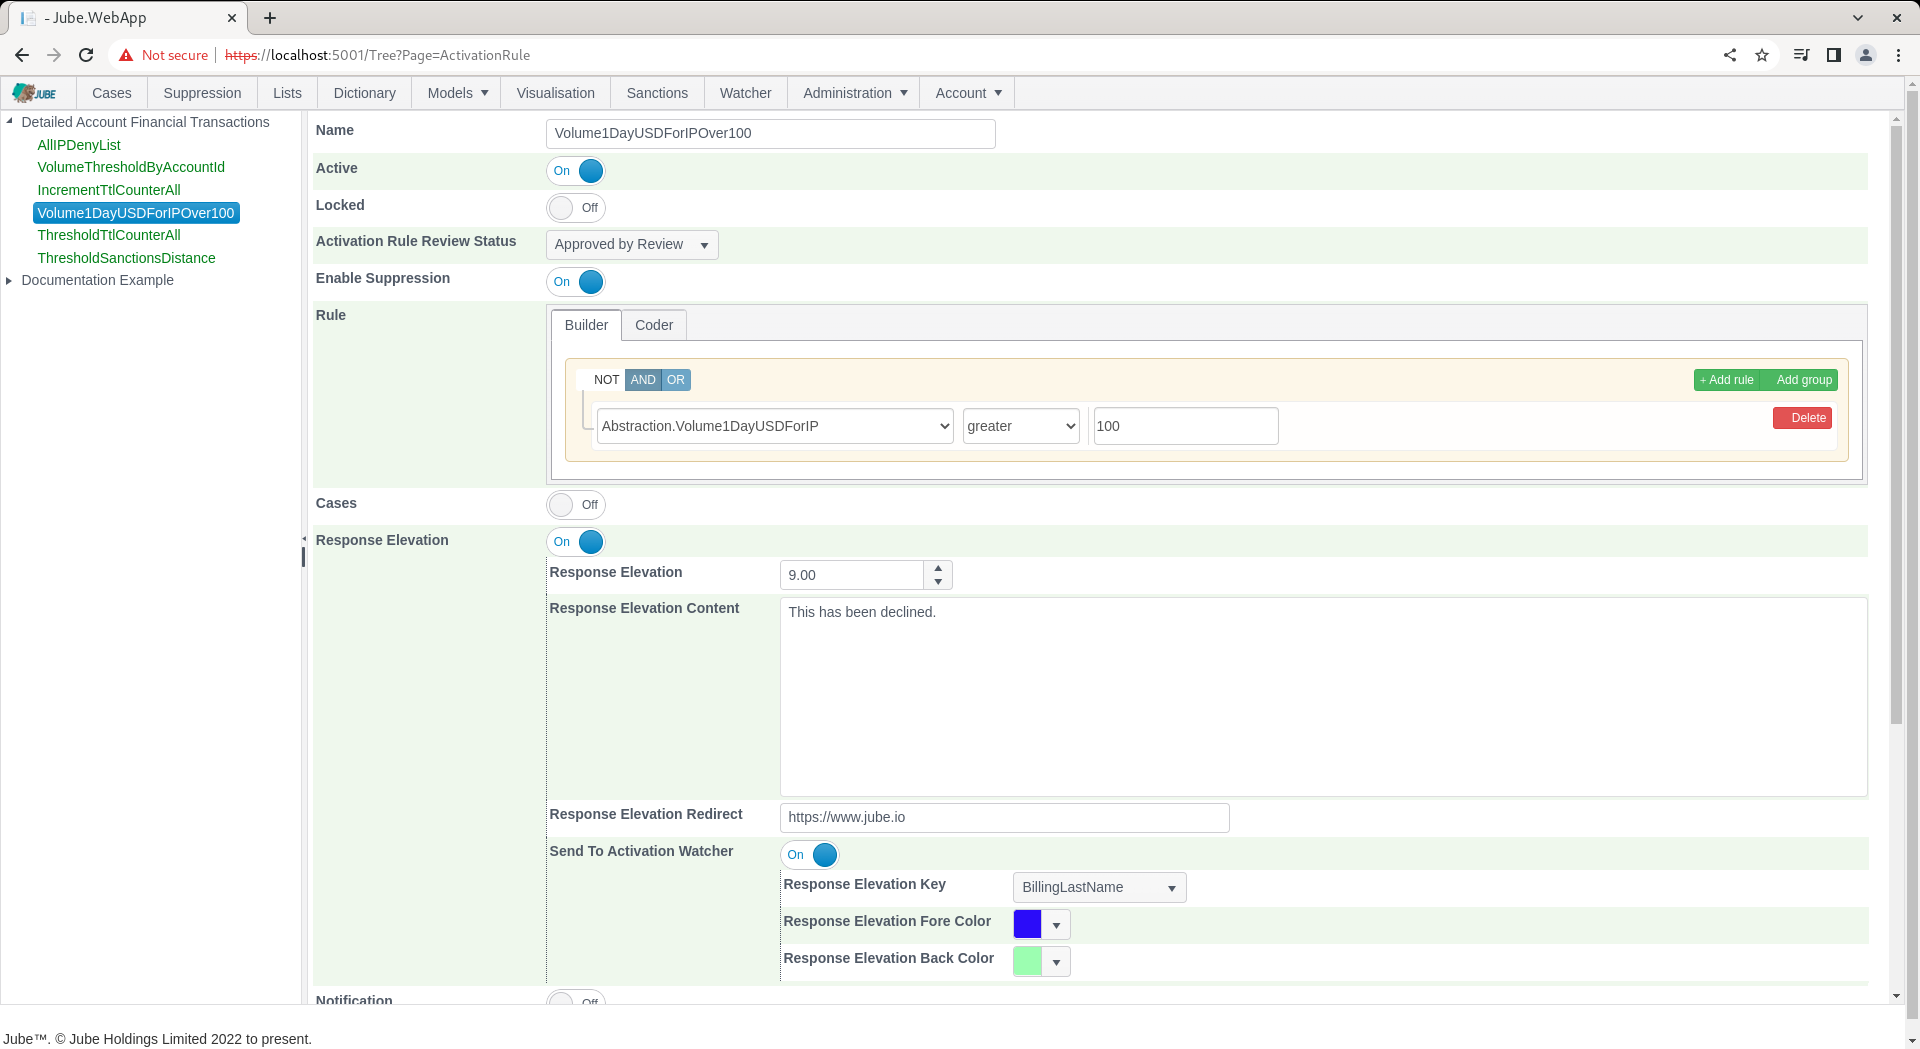Image resolution: width=1920 pixels, height=1049 pixels.
Task: Click the Name input field
Action: [770, 134]
